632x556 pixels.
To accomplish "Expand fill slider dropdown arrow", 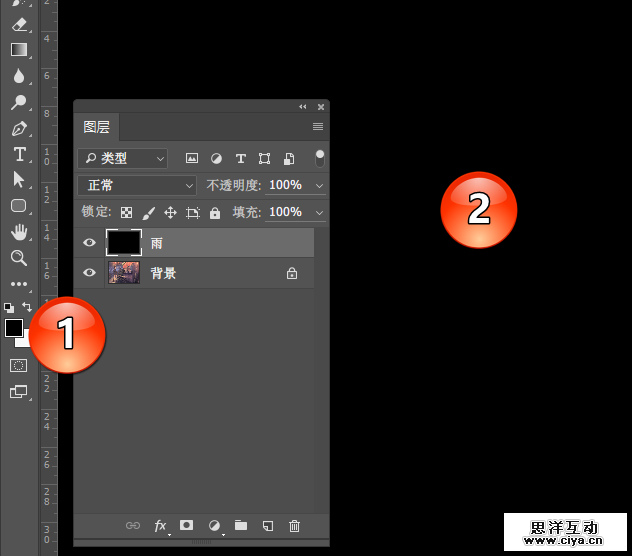I will (x=319, y=212).
